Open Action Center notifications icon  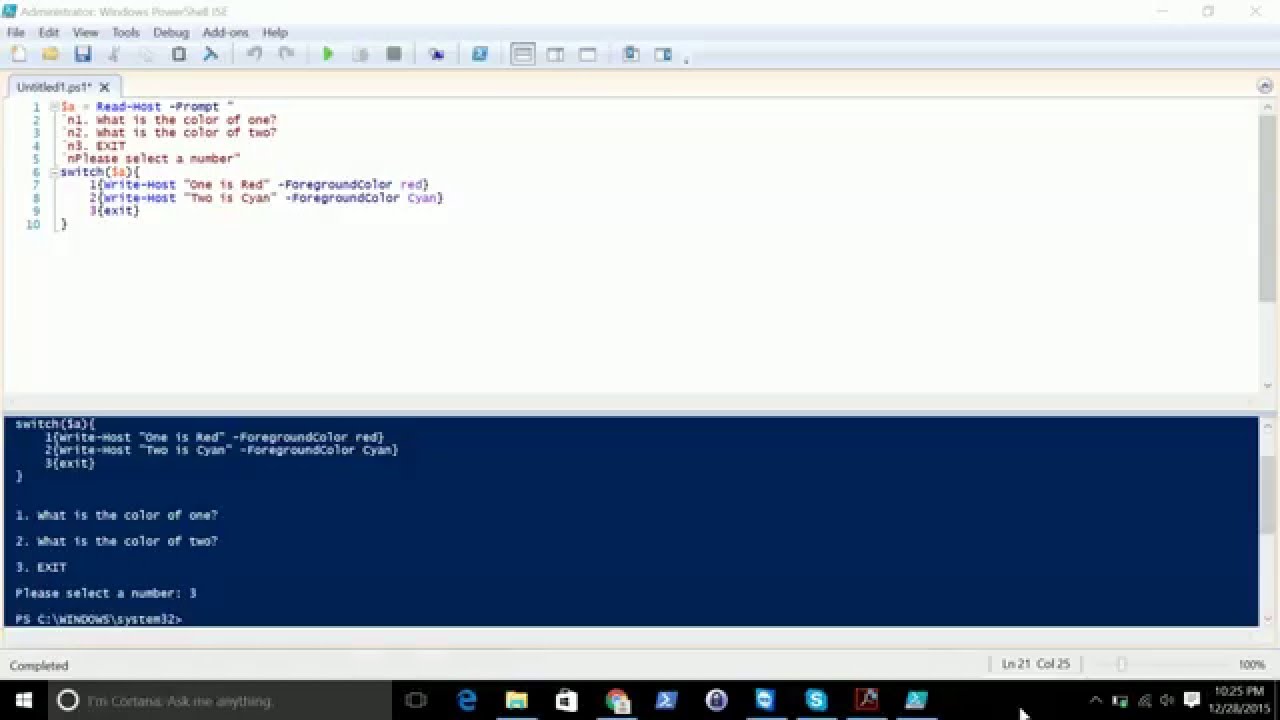coord(1192,700)
